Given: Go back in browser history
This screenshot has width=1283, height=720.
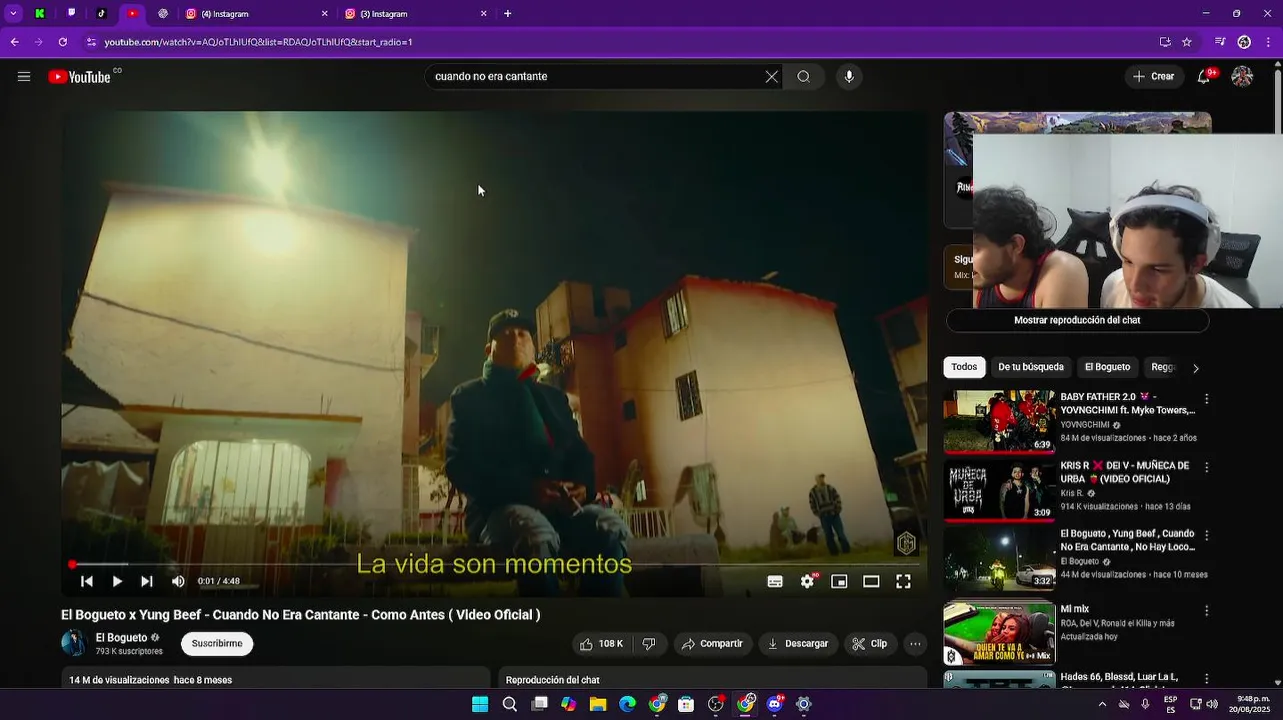Looking at the screenshot, I should [x=14, y=42].
